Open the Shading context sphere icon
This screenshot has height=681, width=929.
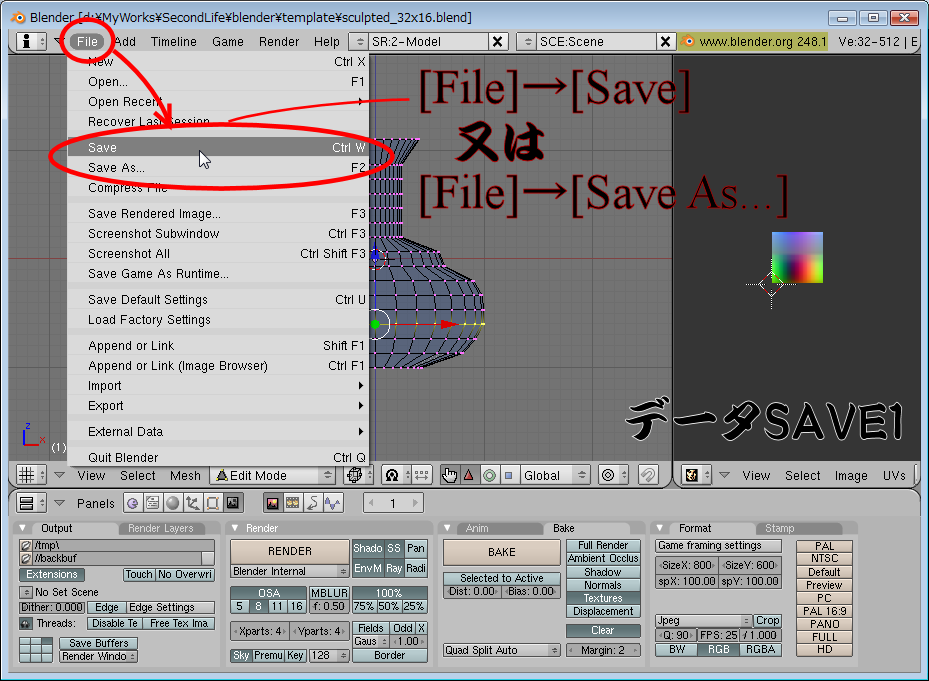172,503
